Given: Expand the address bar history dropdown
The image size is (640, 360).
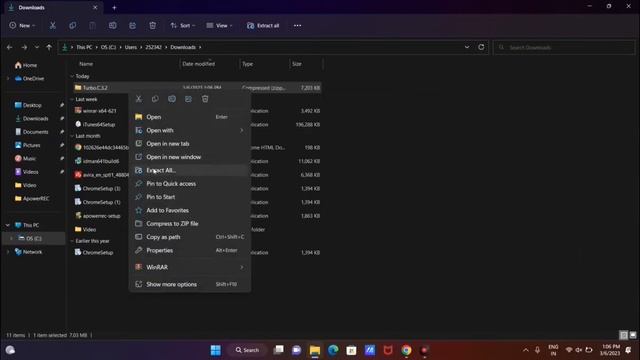Looking at the screenshot, I should [467, 47].
